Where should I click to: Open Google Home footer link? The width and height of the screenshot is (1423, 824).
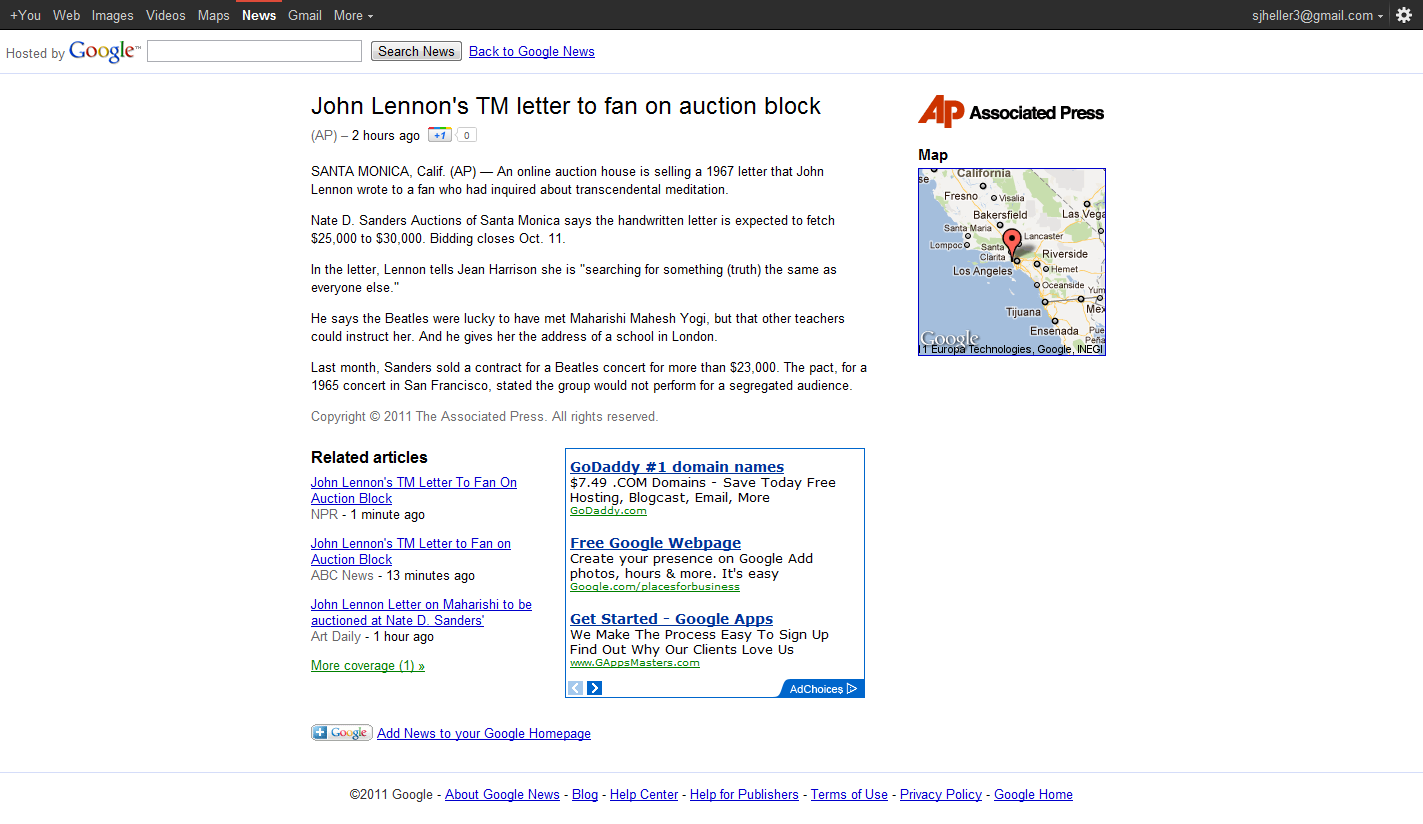pos(1033,794)
